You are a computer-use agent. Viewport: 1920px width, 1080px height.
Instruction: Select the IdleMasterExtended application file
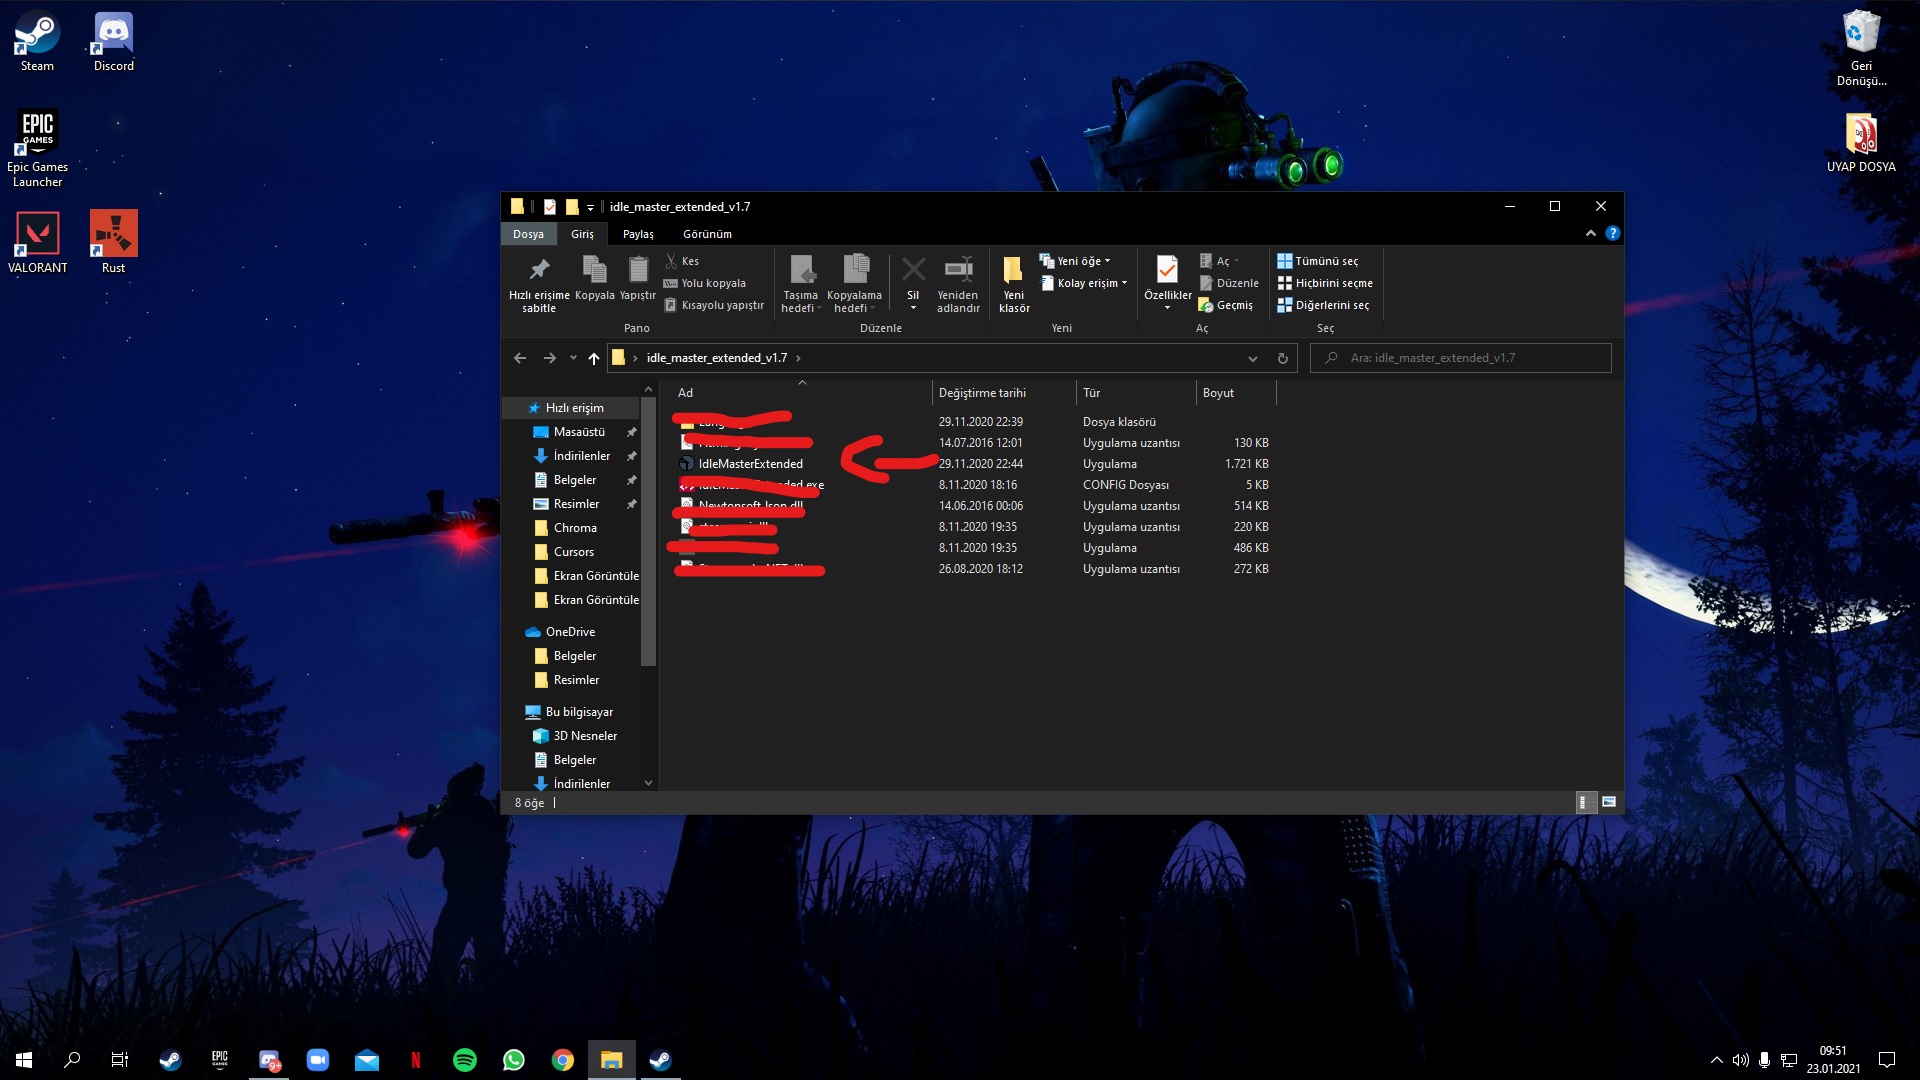pos(750,464)
